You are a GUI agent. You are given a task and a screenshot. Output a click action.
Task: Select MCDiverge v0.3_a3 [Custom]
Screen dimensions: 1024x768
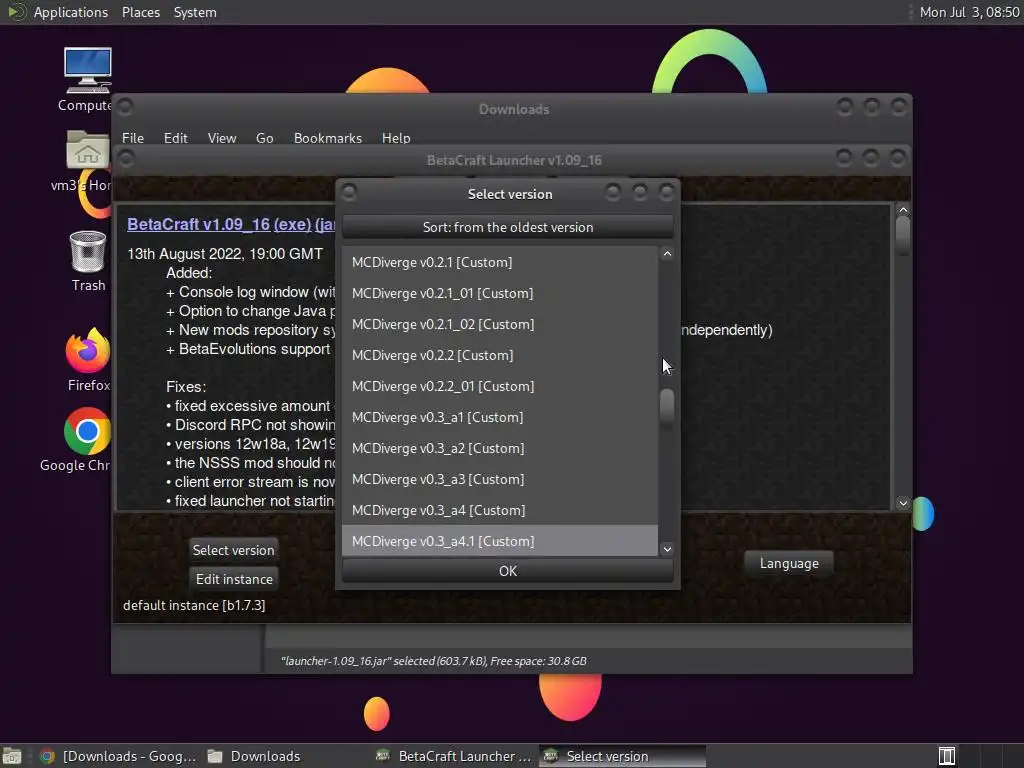tap(500, 479)
